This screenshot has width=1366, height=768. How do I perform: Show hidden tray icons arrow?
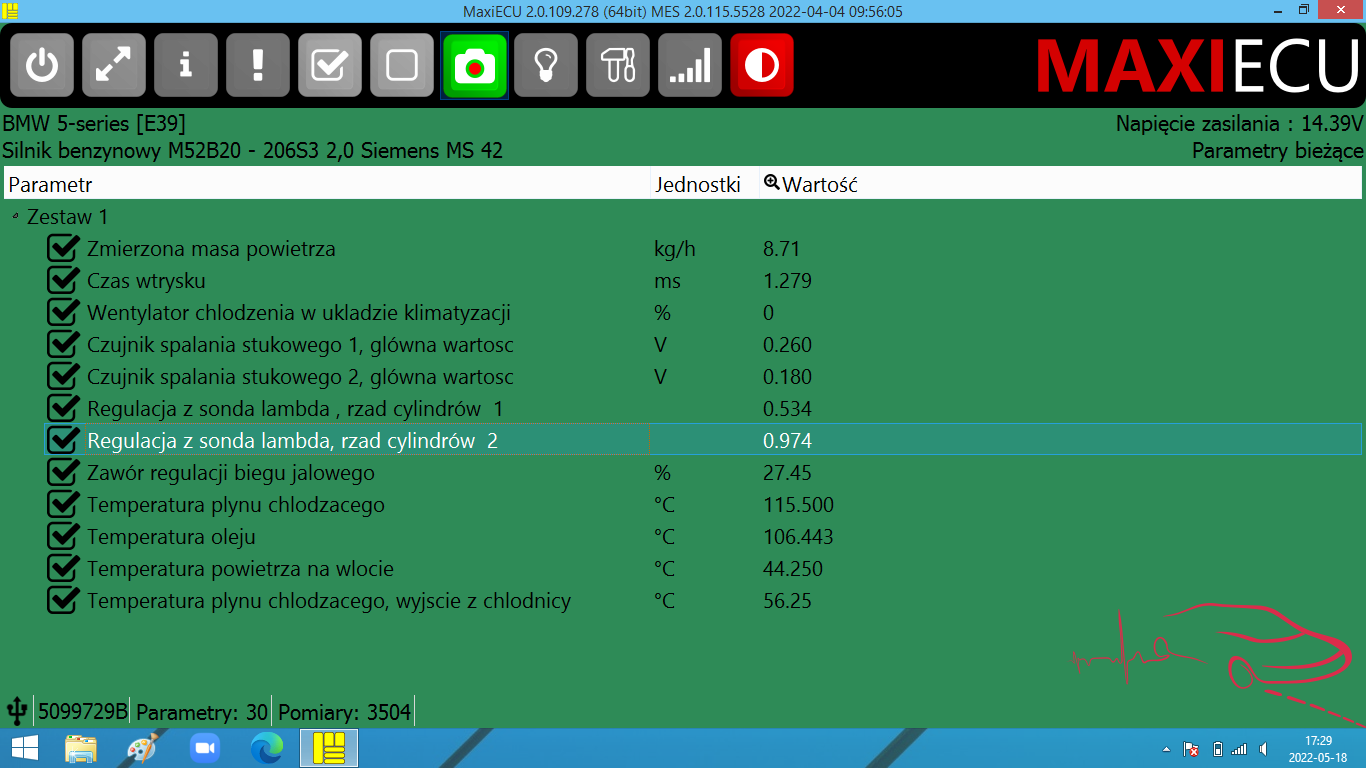point(1166,749)
